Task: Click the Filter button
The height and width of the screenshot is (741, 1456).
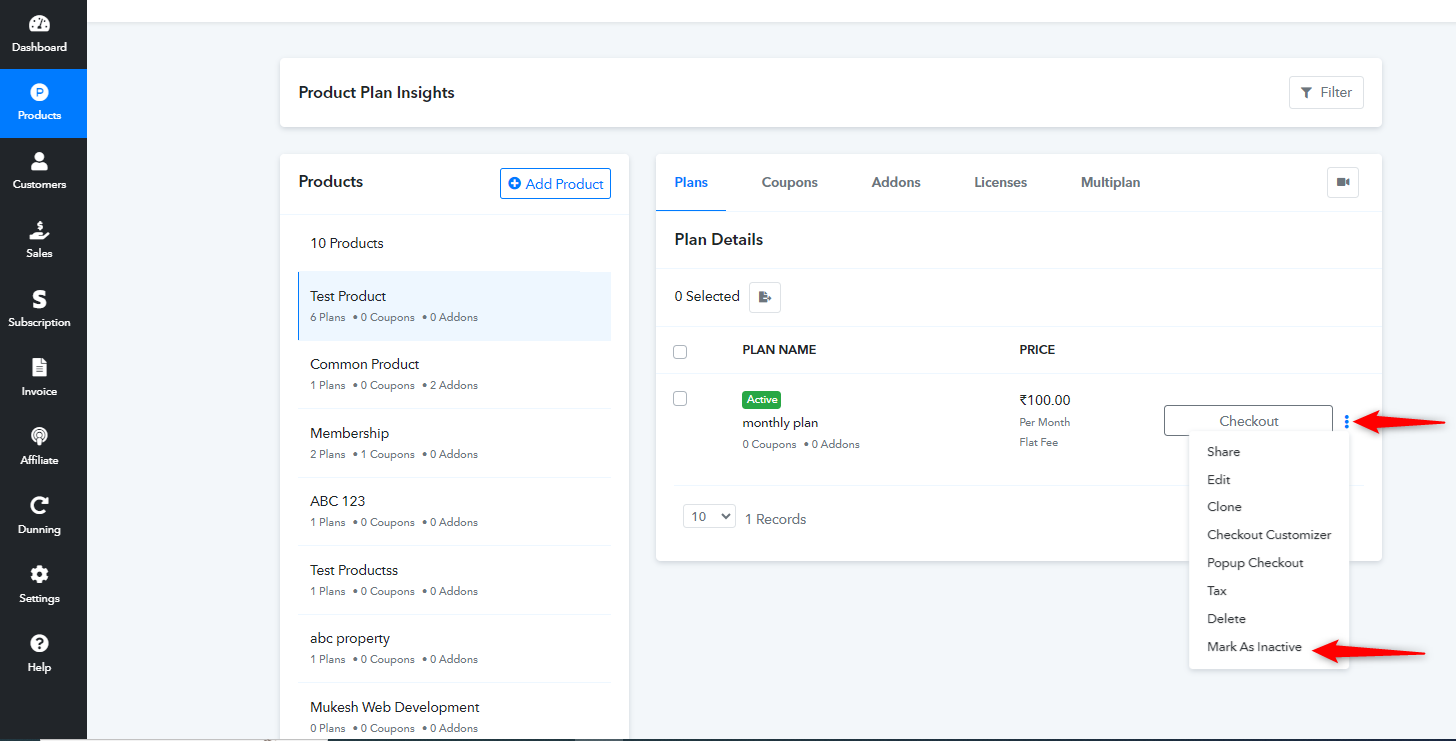Action: pos(1326,92)
